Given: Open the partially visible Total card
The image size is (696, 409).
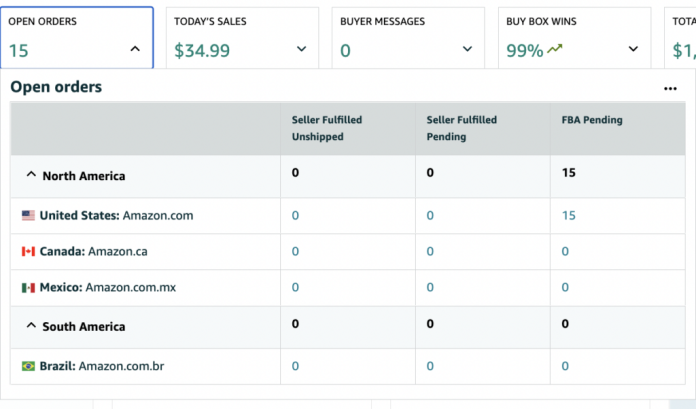Looking at the screenshot, I should coord(680,38).
